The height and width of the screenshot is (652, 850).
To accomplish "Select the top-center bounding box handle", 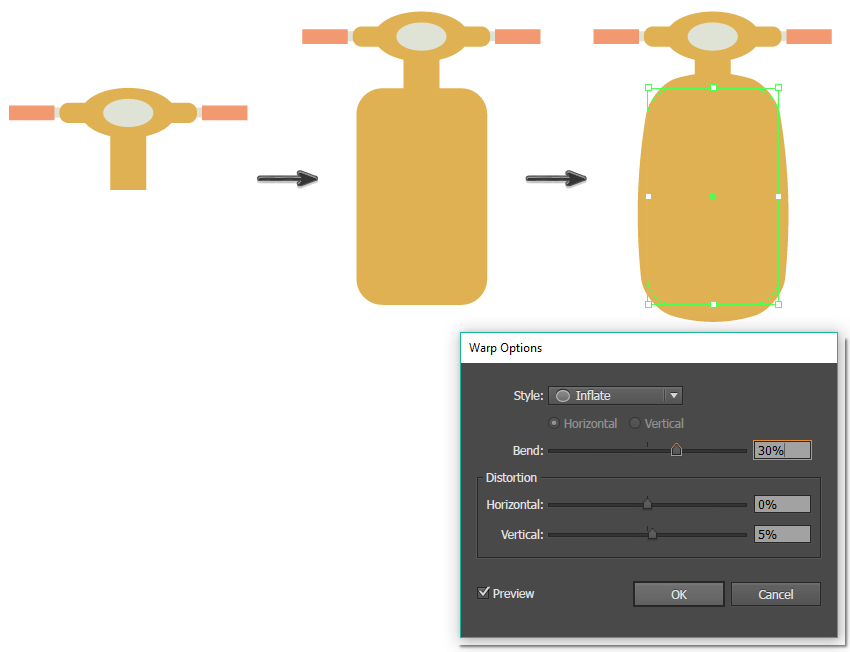I will click(713, 88).
